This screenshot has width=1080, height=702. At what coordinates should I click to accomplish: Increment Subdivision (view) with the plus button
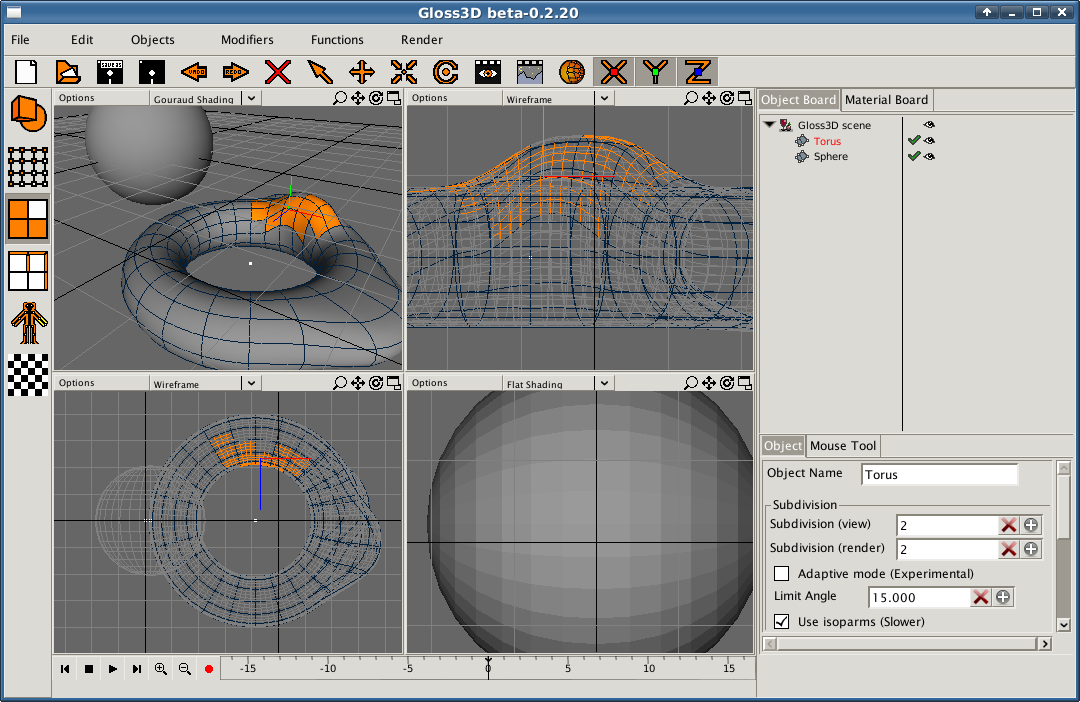(1031, 525)
